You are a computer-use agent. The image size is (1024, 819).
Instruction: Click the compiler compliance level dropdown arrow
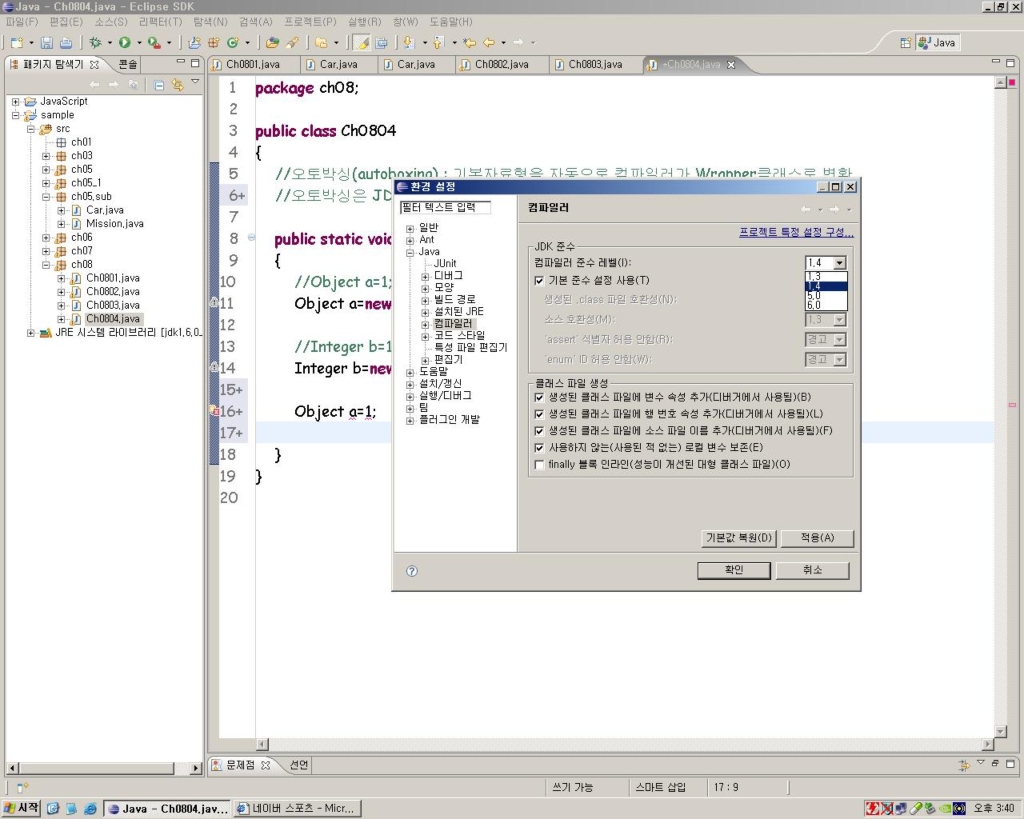840,263
